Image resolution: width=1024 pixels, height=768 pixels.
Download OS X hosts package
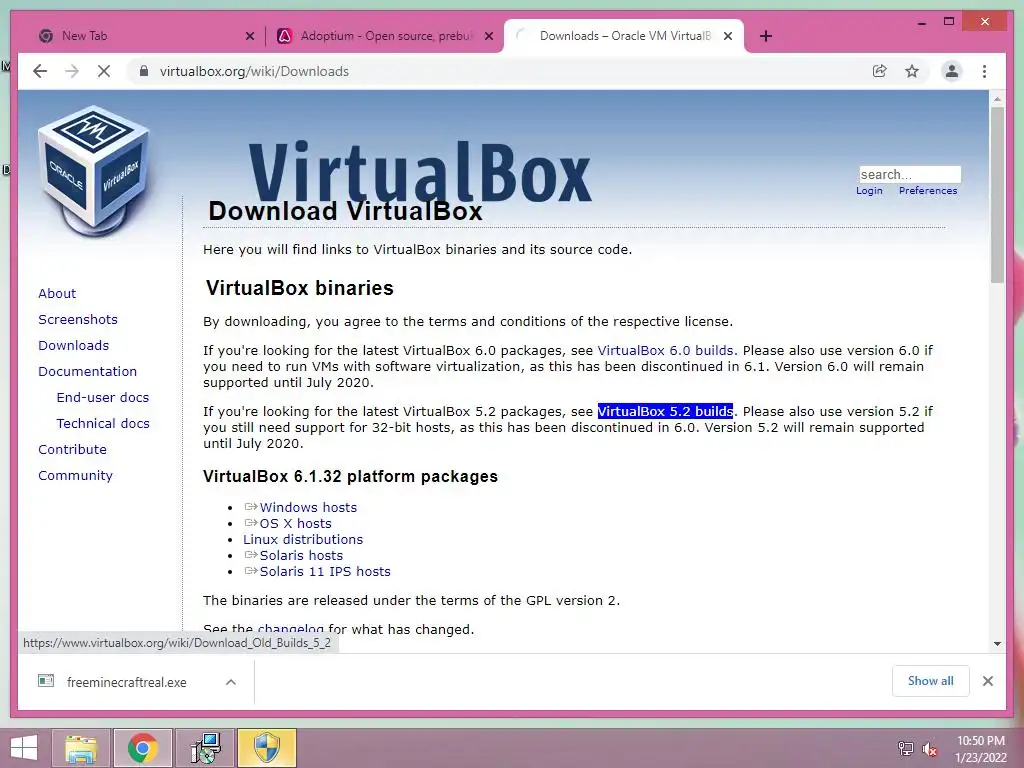pos(295,524)
